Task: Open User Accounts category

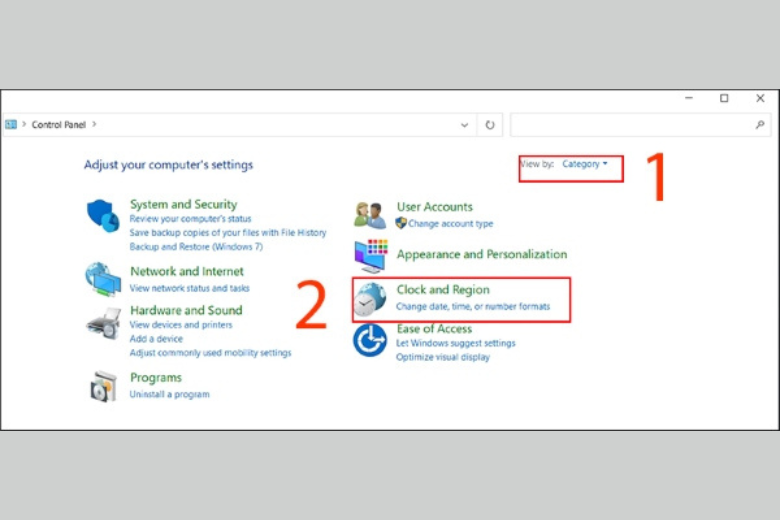Action: pos(434,207)
